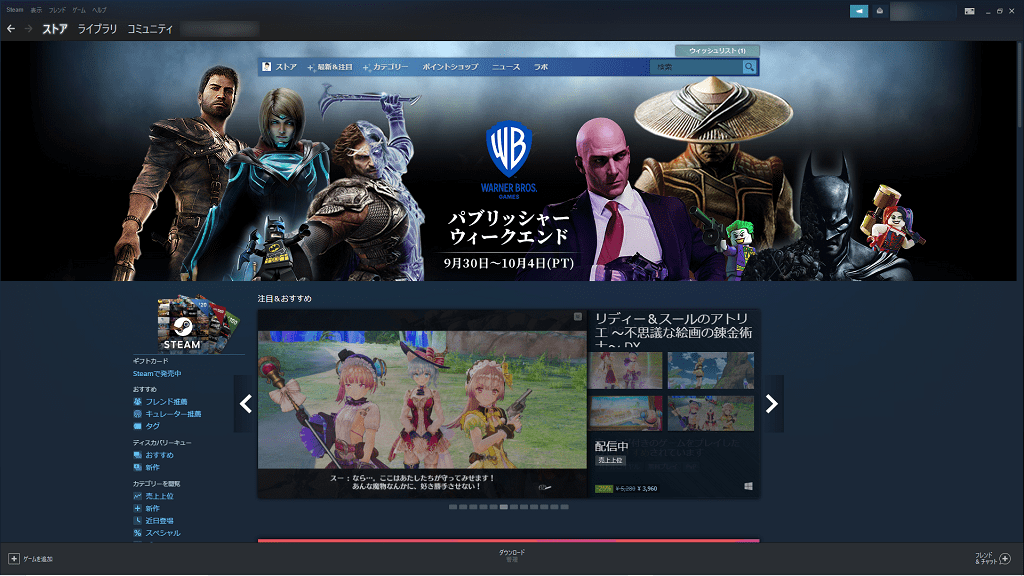
Task: Select the top-left featured screenshot thumbnail
Action: pyautogui.click(x=625, y=370)
